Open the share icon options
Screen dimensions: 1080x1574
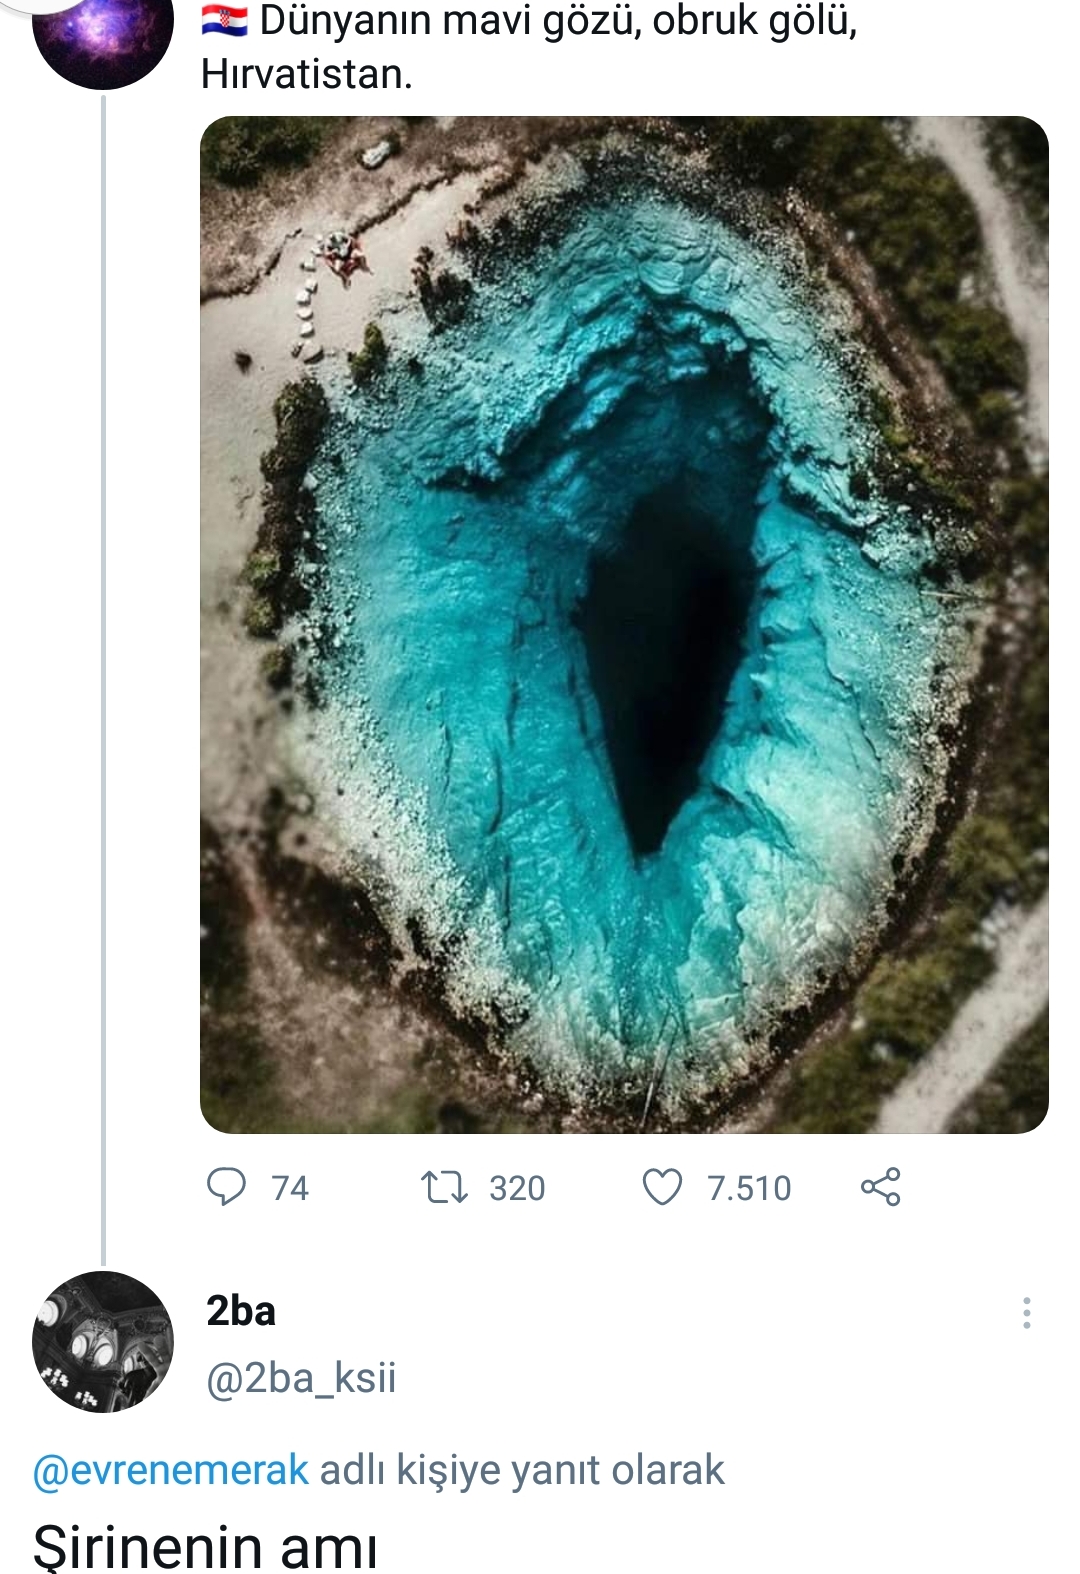(880, 1187)
